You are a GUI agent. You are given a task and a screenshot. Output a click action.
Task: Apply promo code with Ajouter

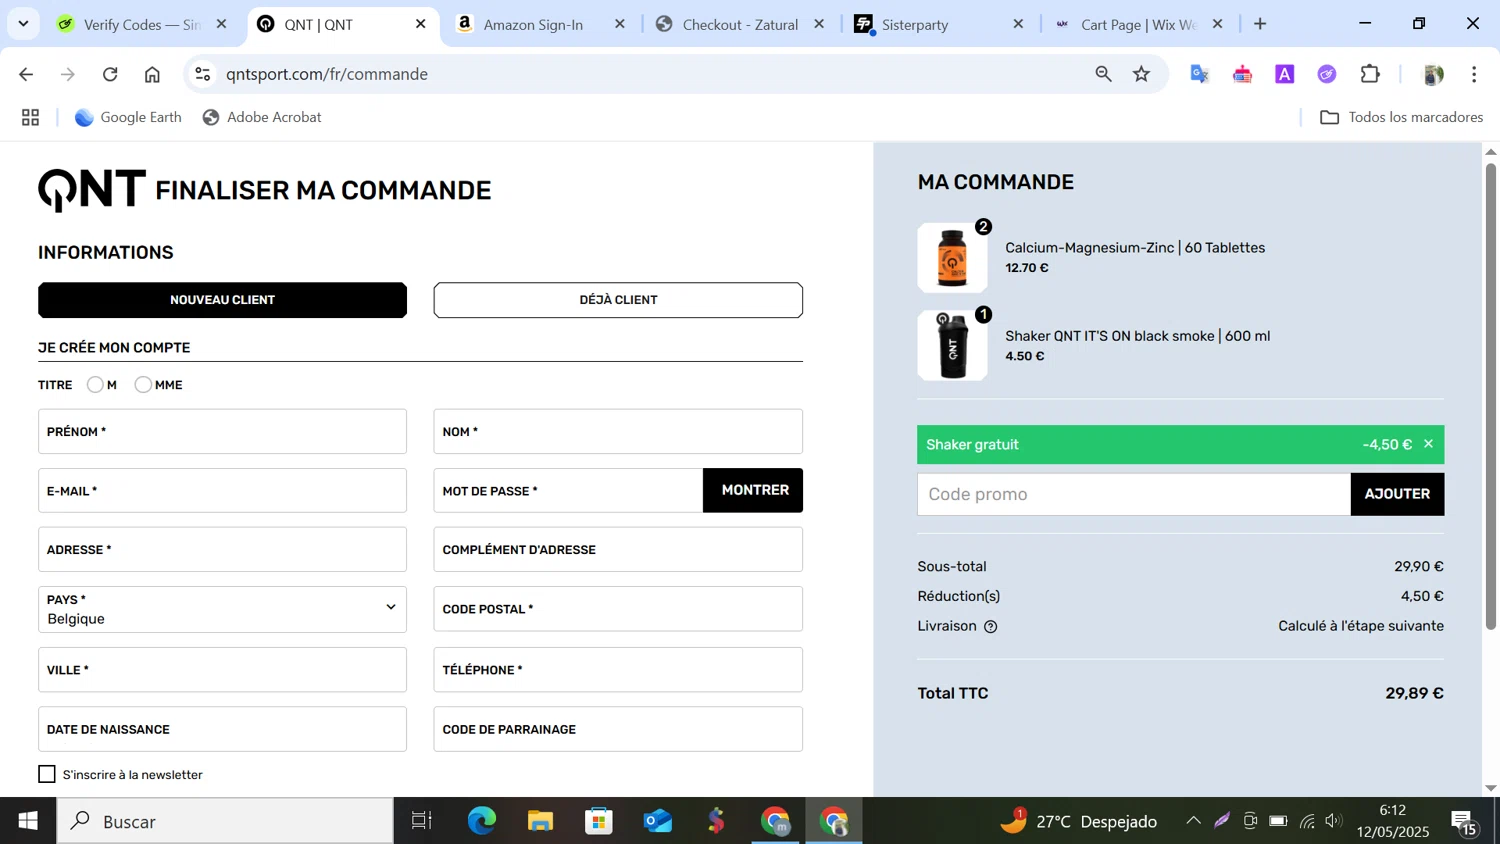pos(1397,494)
